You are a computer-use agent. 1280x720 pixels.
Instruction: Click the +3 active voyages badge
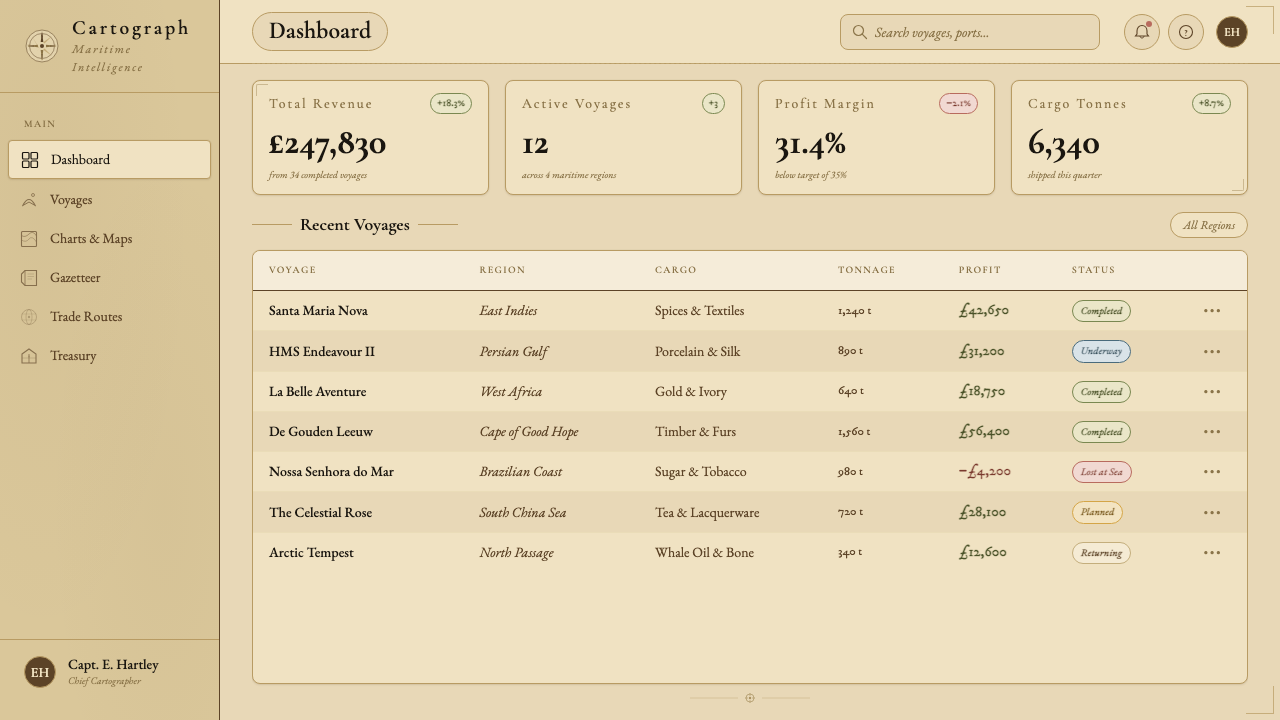click(x=713, y=104)
